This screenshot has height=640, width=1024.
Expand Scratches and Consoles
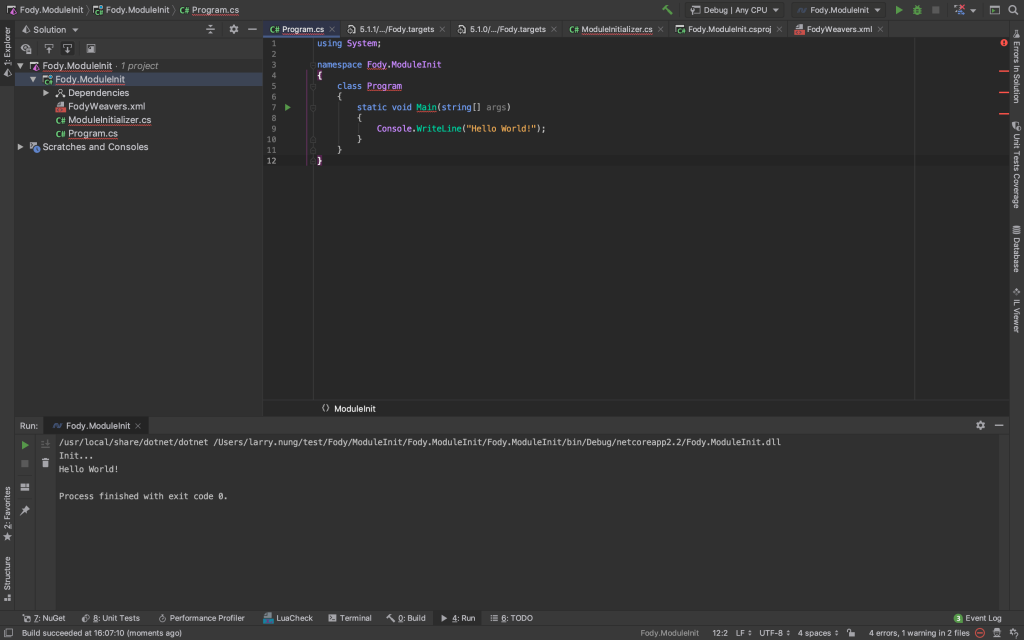21,147
